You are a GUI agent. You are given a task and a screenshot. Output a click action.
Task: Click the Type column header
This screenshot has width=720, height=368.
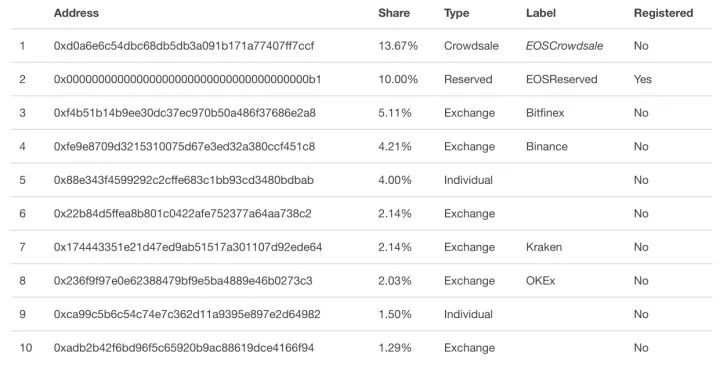click(x=456, y=13)
